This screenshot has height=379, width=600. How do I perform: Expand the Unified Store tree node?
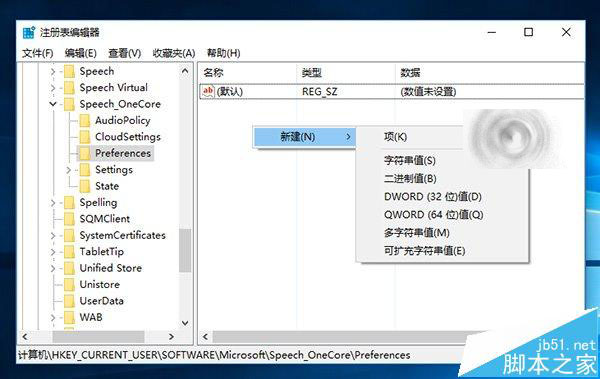53,268
